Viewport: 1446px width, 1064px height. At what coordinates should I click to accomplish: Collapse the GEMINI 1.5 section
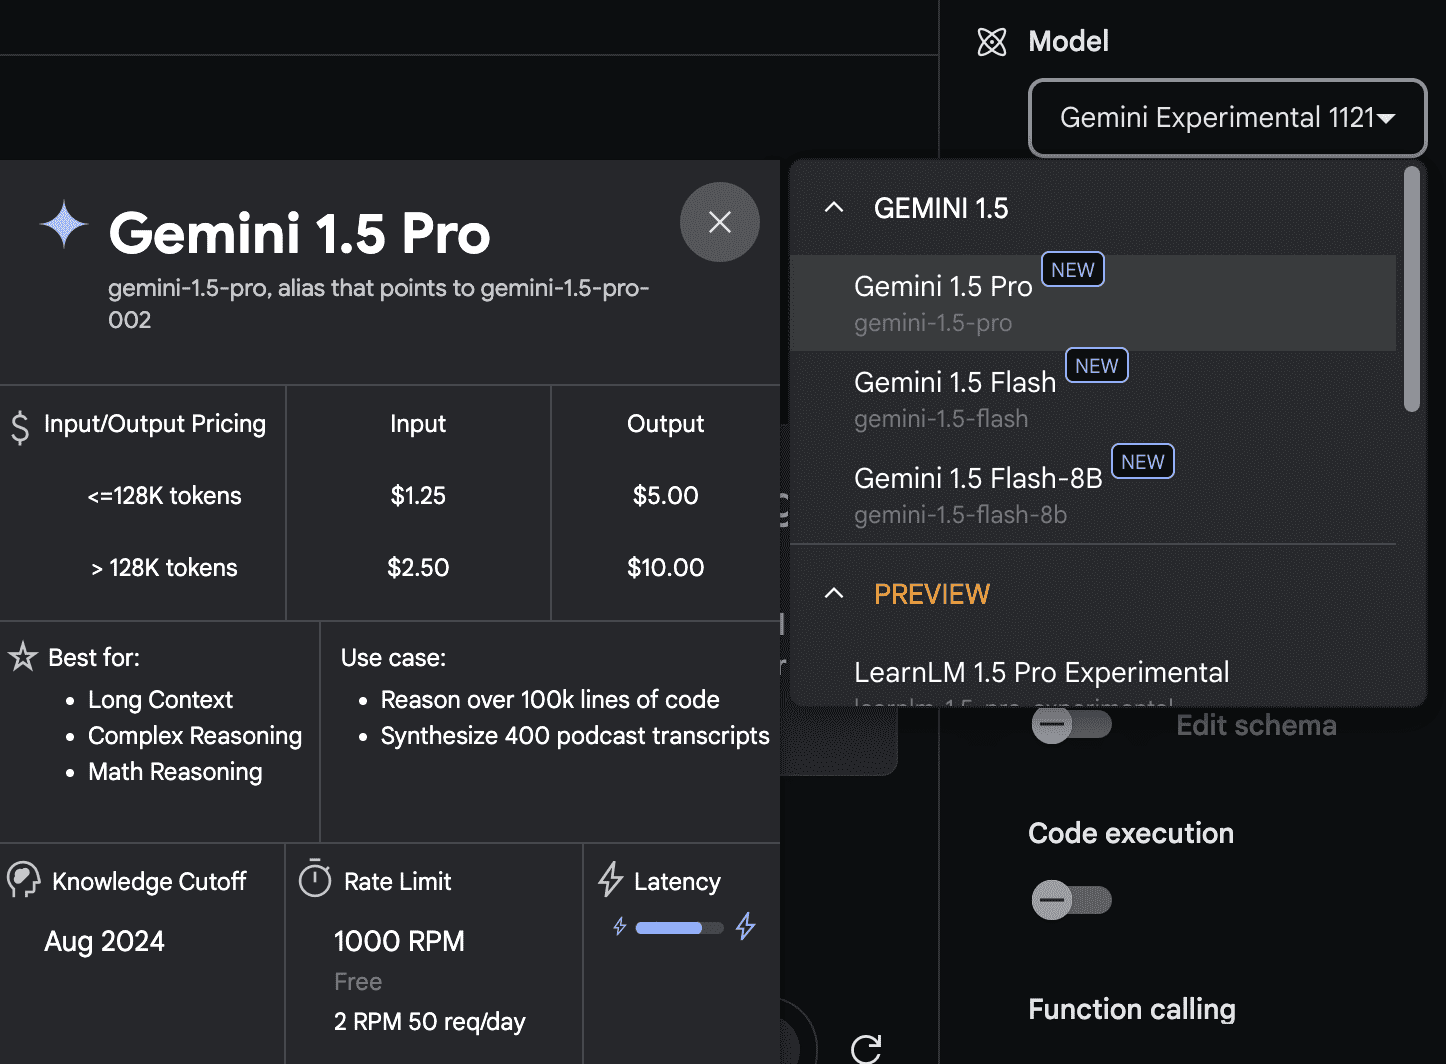click(x=834, y=208)
